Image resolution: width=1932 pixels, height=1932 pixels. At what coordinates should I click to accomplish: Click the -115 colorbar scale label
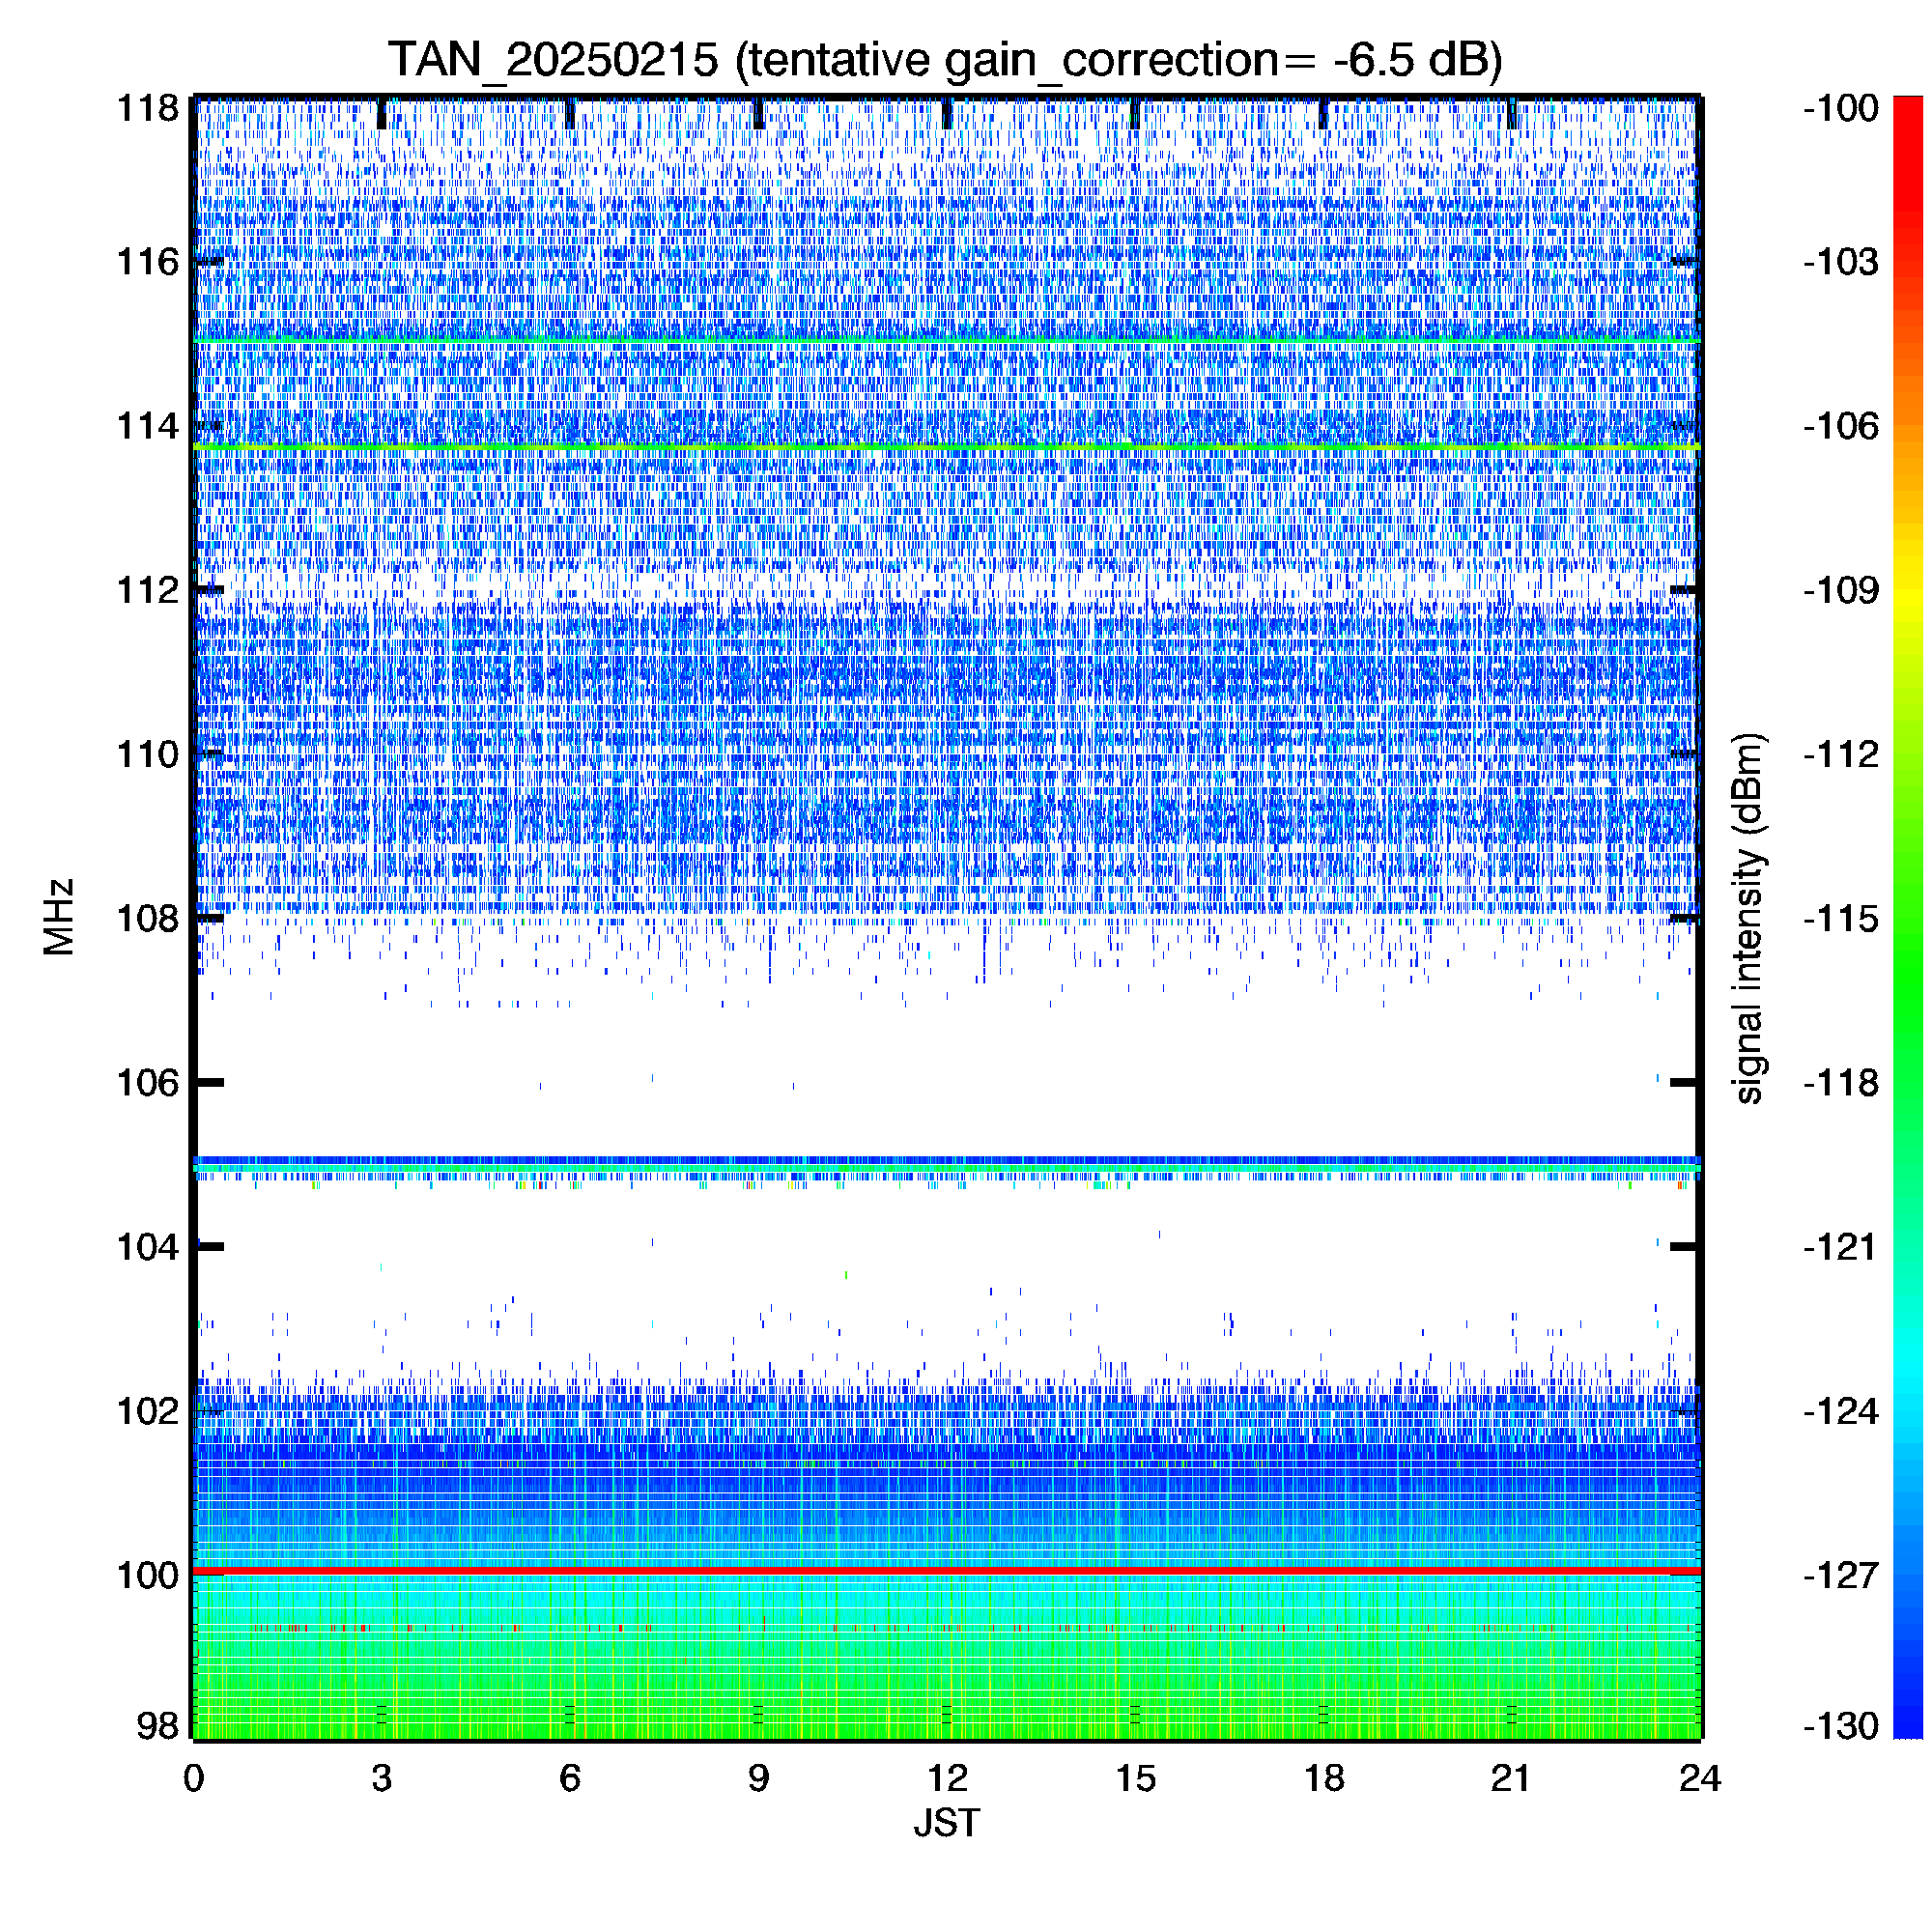coord(1840,918)
